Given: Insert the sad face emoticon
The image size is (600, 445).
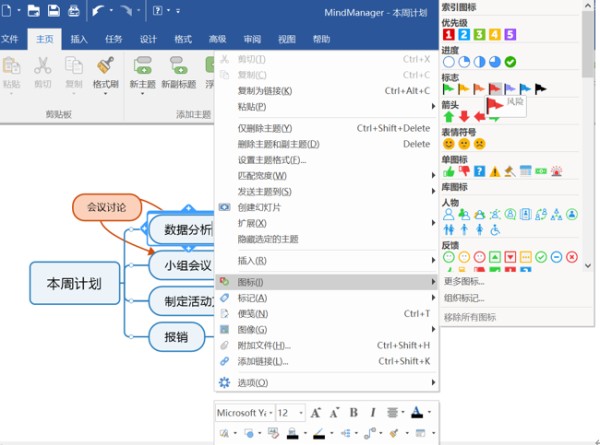Looking at the screenshot, I should (x=479, y=144).
